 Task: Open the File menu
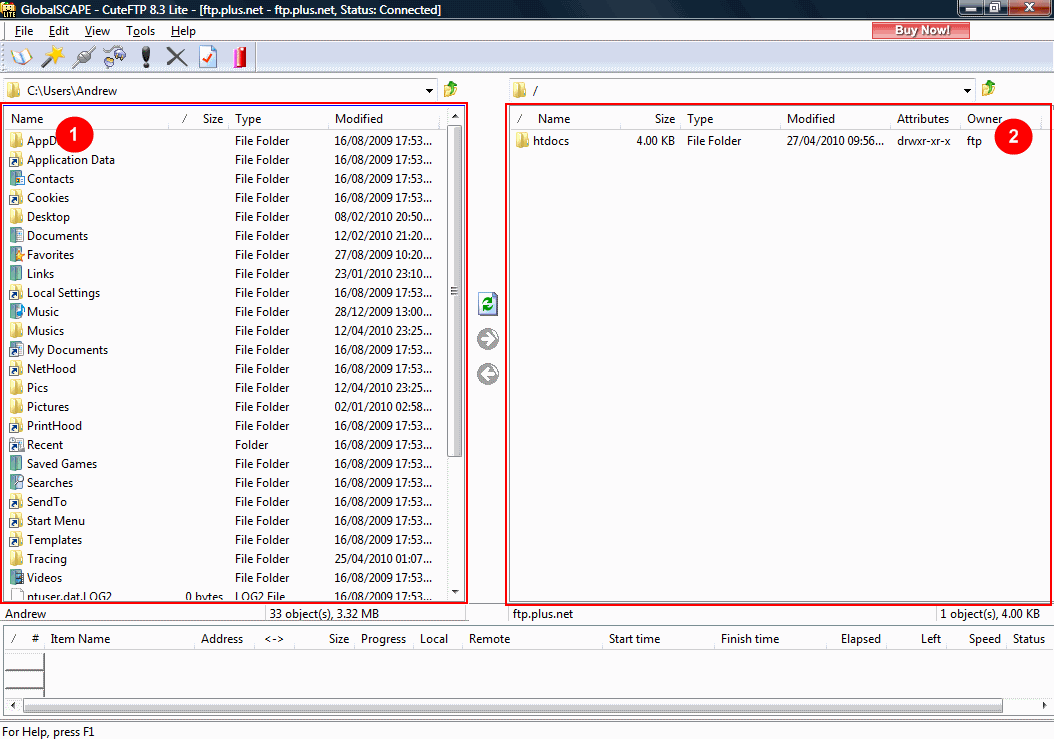pyautogui.click(x=24, y=31)
